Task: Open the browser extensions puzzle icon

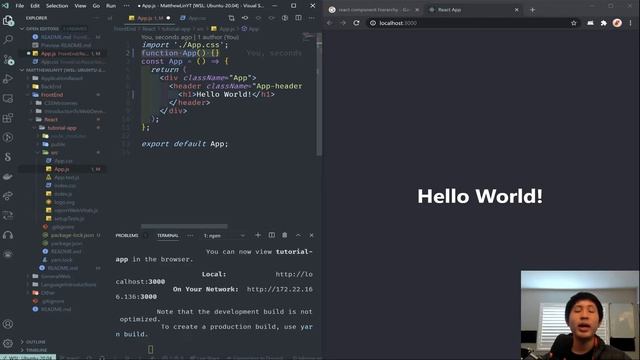Action: 603,23
